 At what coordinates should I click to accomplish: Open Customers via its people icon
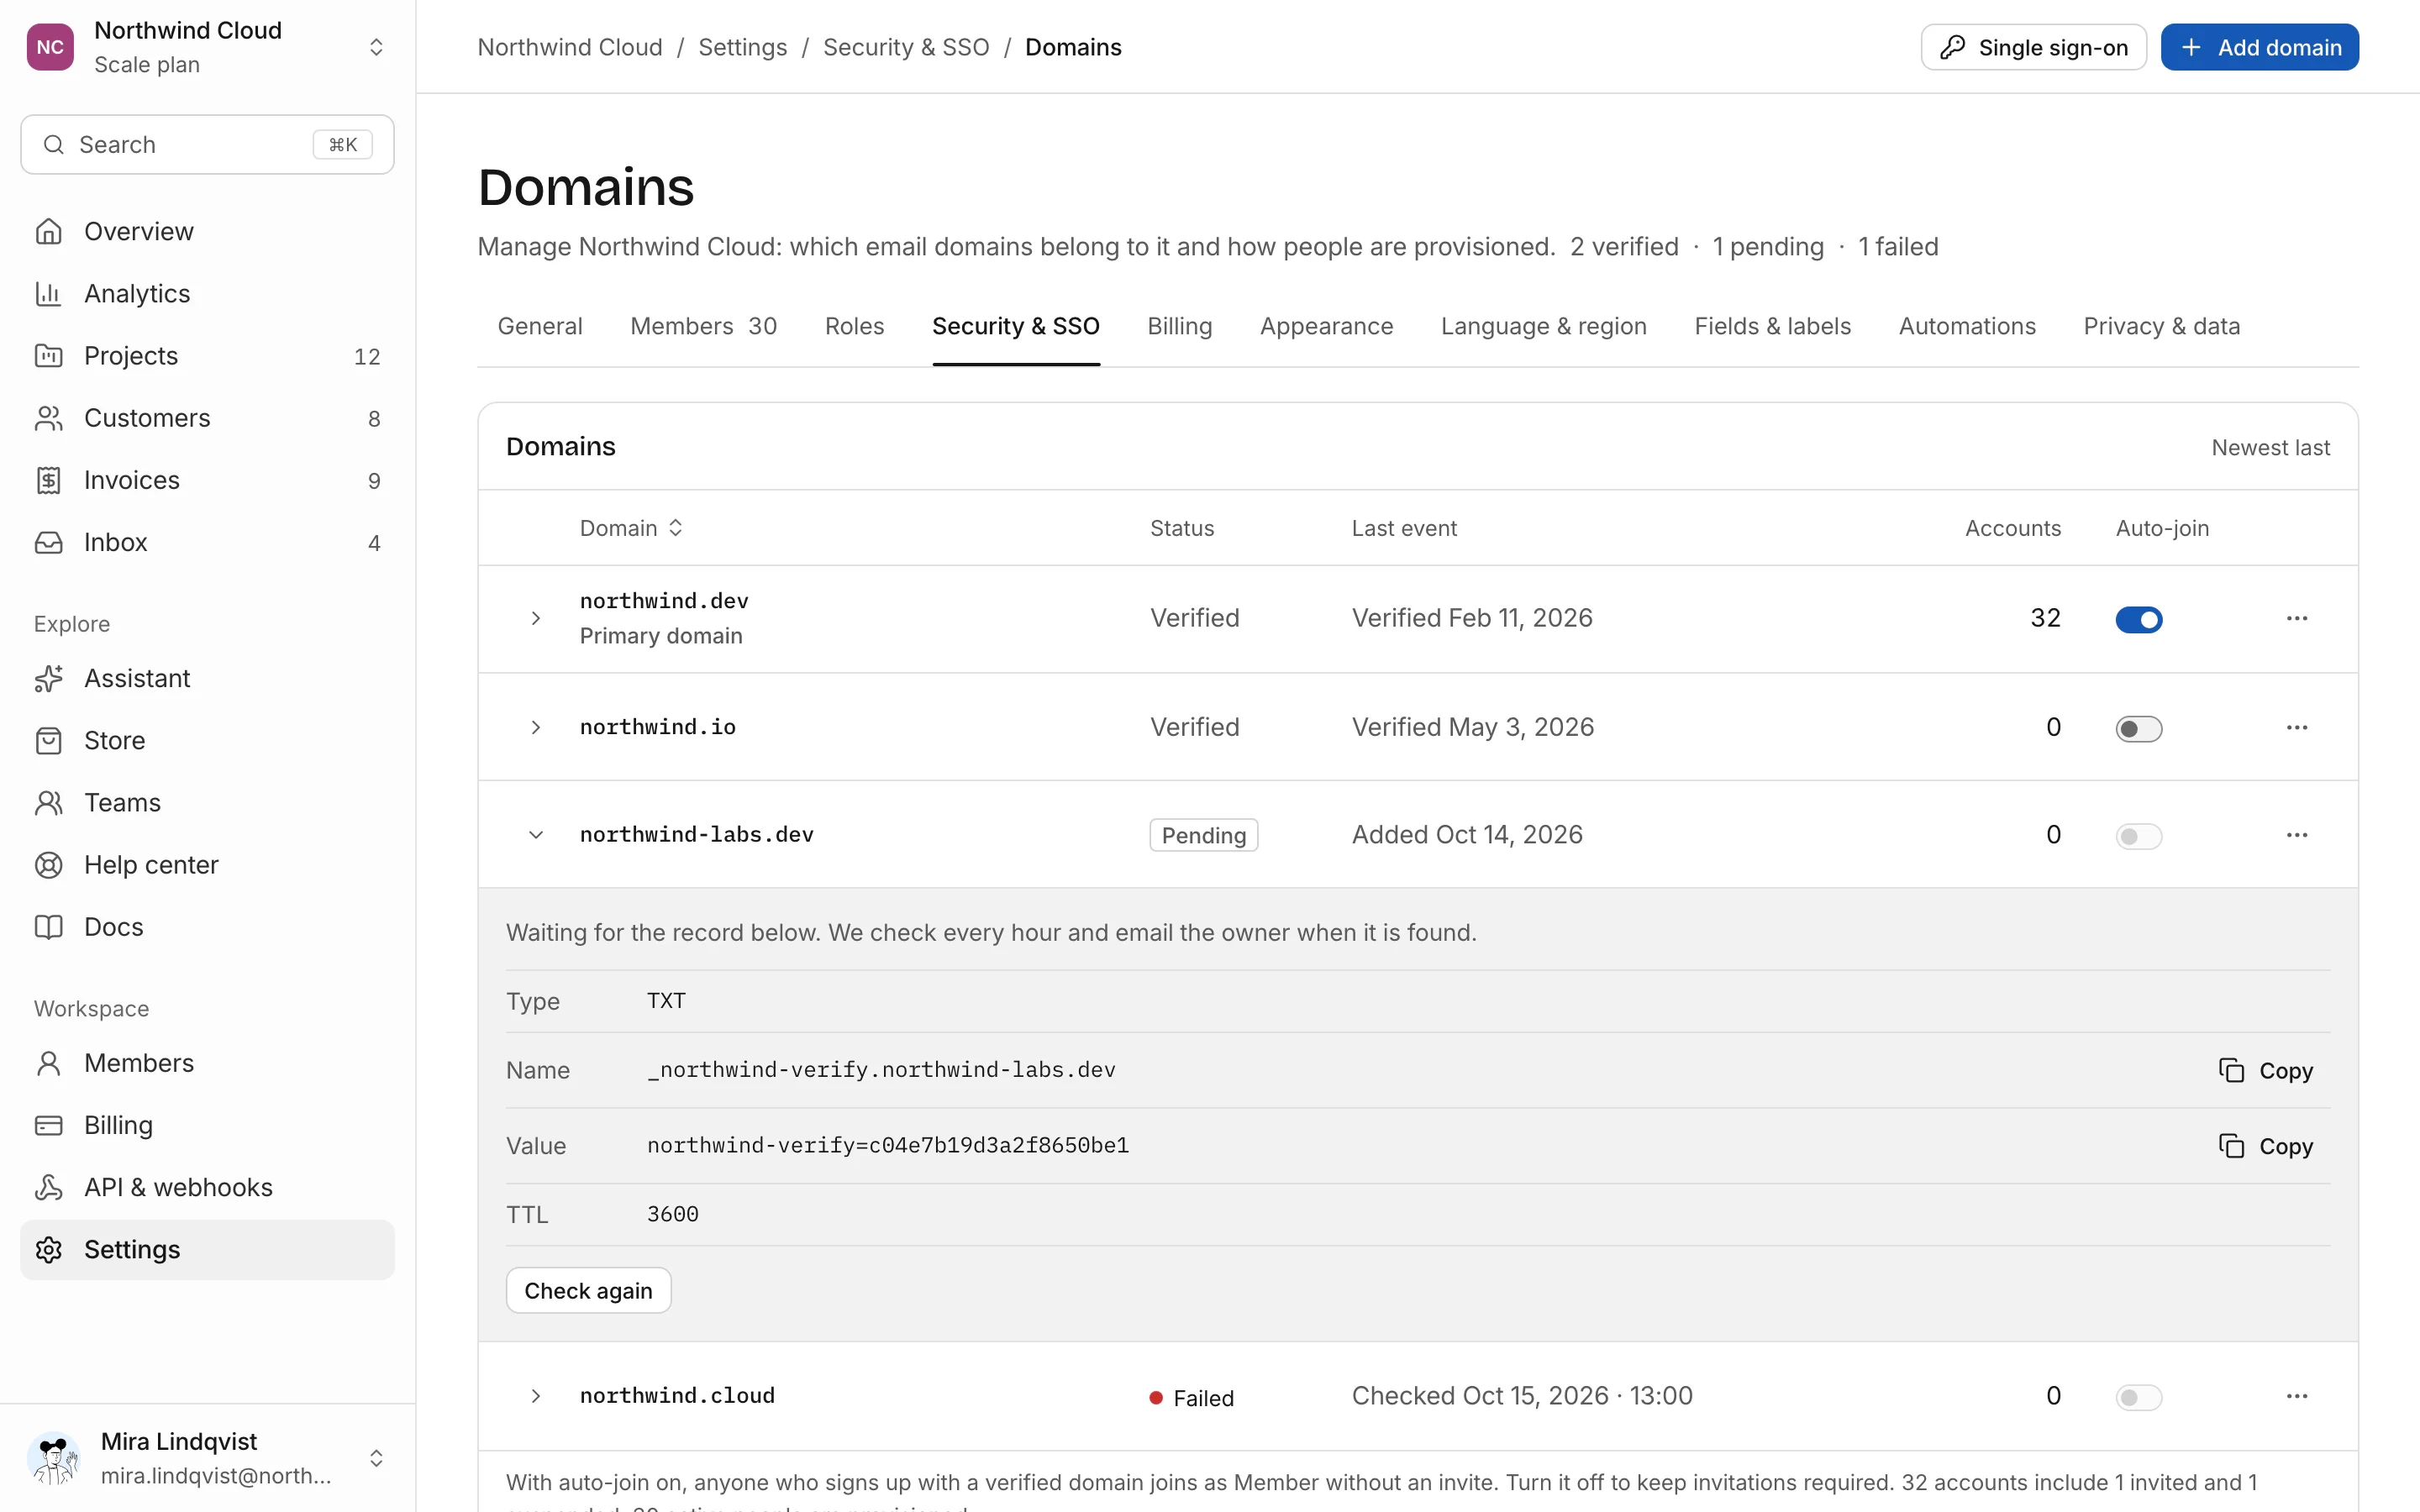tap(48, 418)
